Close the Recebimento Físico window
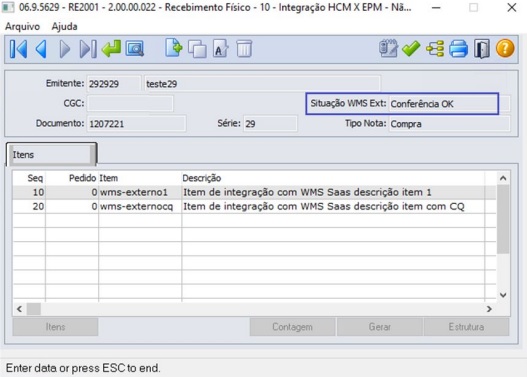The image size is (527, 377). tap(512, 7)
